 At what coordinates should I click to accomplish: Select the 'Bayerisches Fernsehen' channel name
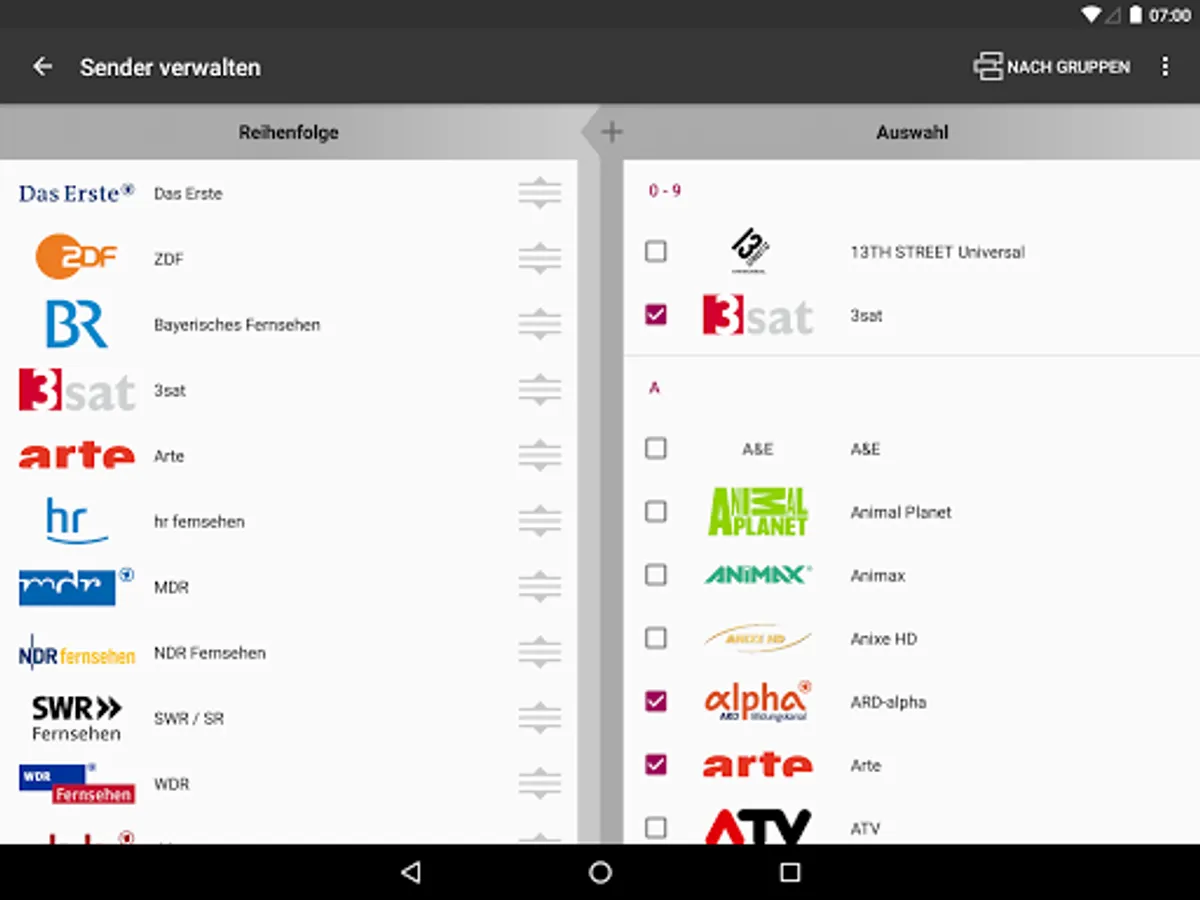[237, 325]
